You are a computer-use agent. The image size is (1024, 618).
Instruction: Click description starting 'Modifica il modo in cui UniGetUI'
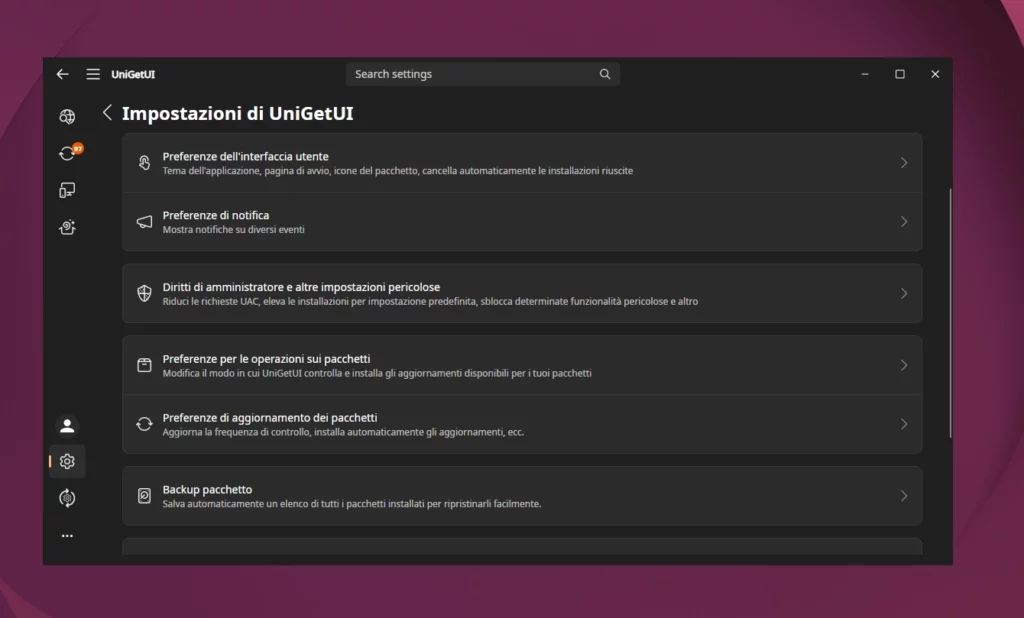(x=377, y=374)
